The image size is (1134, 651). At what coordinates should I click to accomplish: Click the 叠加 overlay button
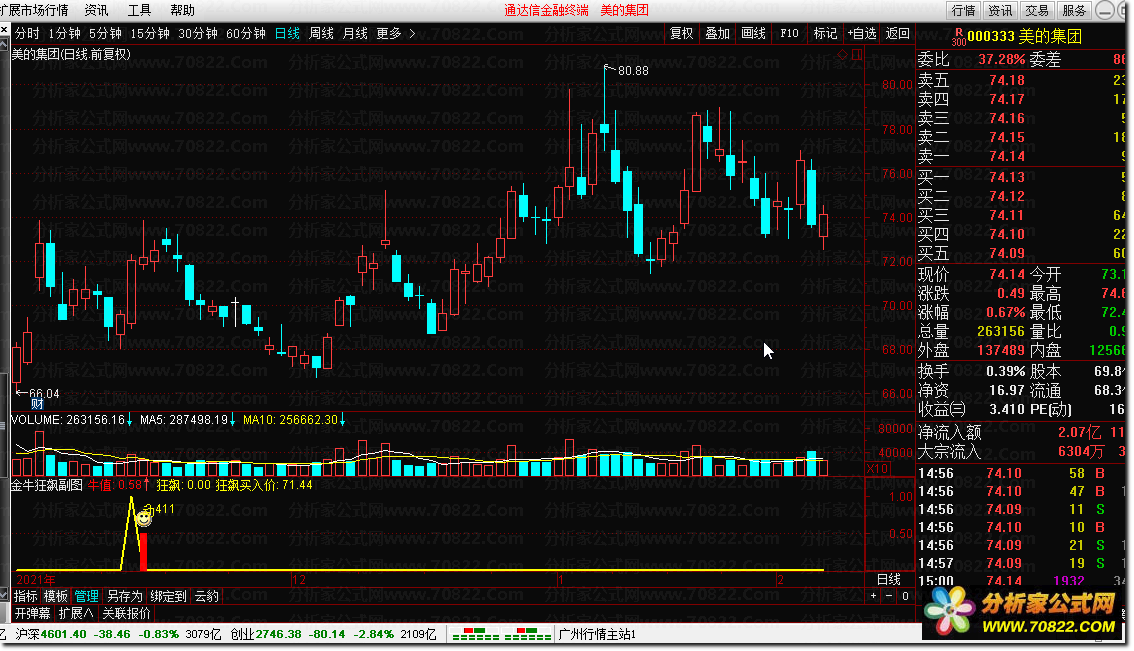pyautogui.click(x=717, y=33)
